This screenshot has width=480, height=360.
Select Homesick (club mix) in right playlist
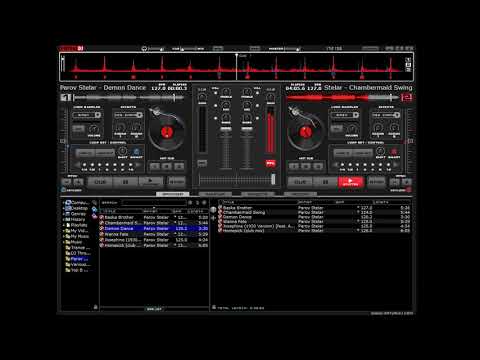(x=314, y=230)
